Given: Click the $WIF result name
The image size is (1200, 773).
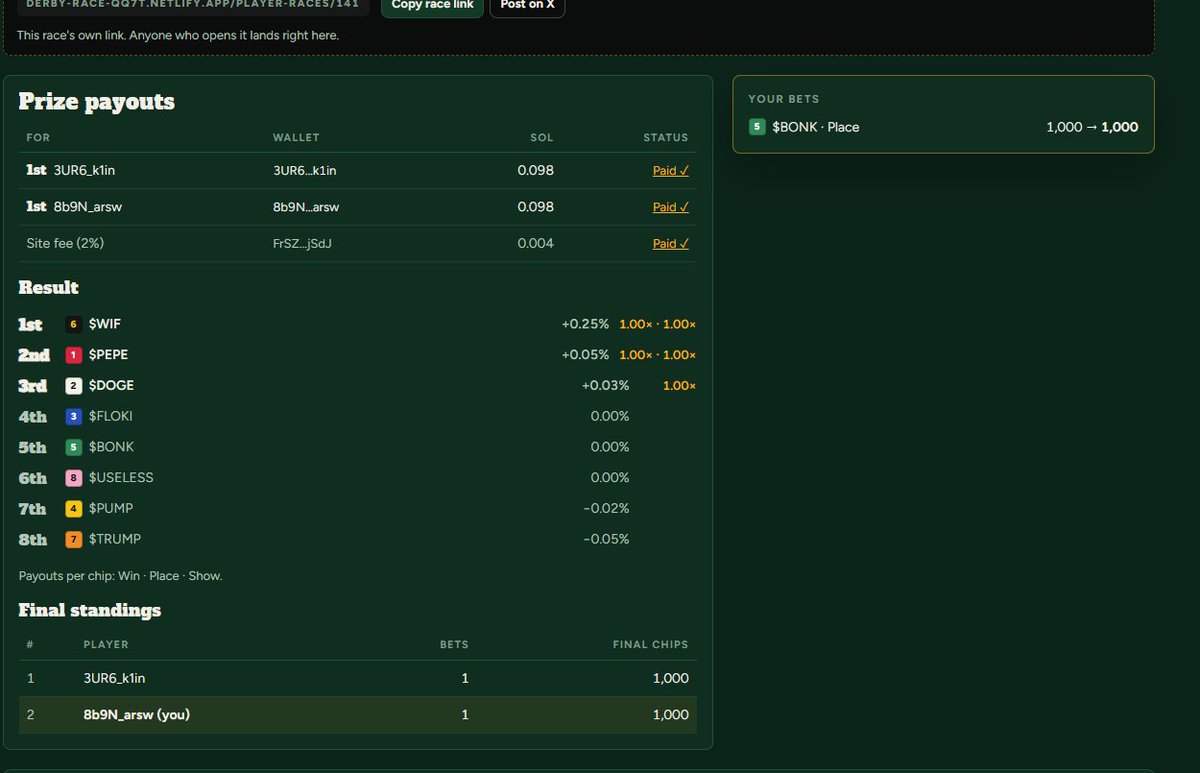Looking at the screenshot, I should tap(105, 324).
